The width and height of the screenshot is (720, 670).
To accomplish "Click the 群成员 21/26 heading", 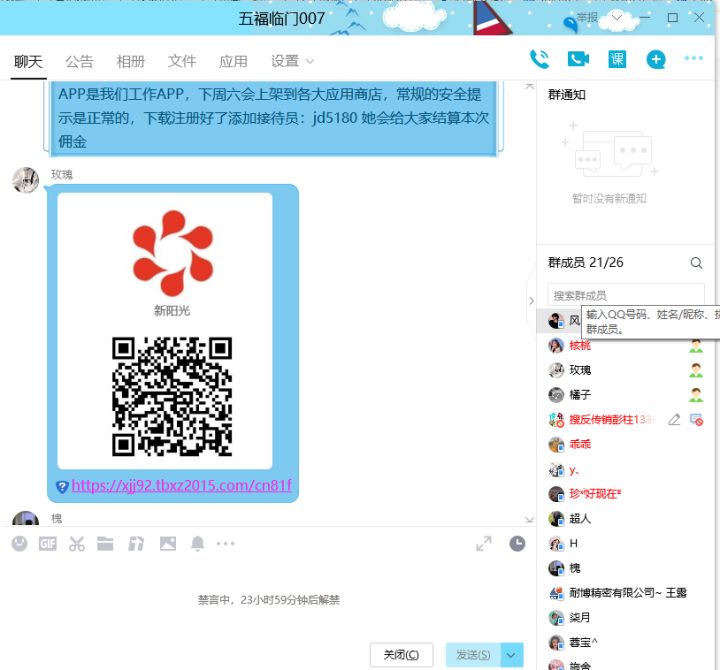I will (586, 263).
